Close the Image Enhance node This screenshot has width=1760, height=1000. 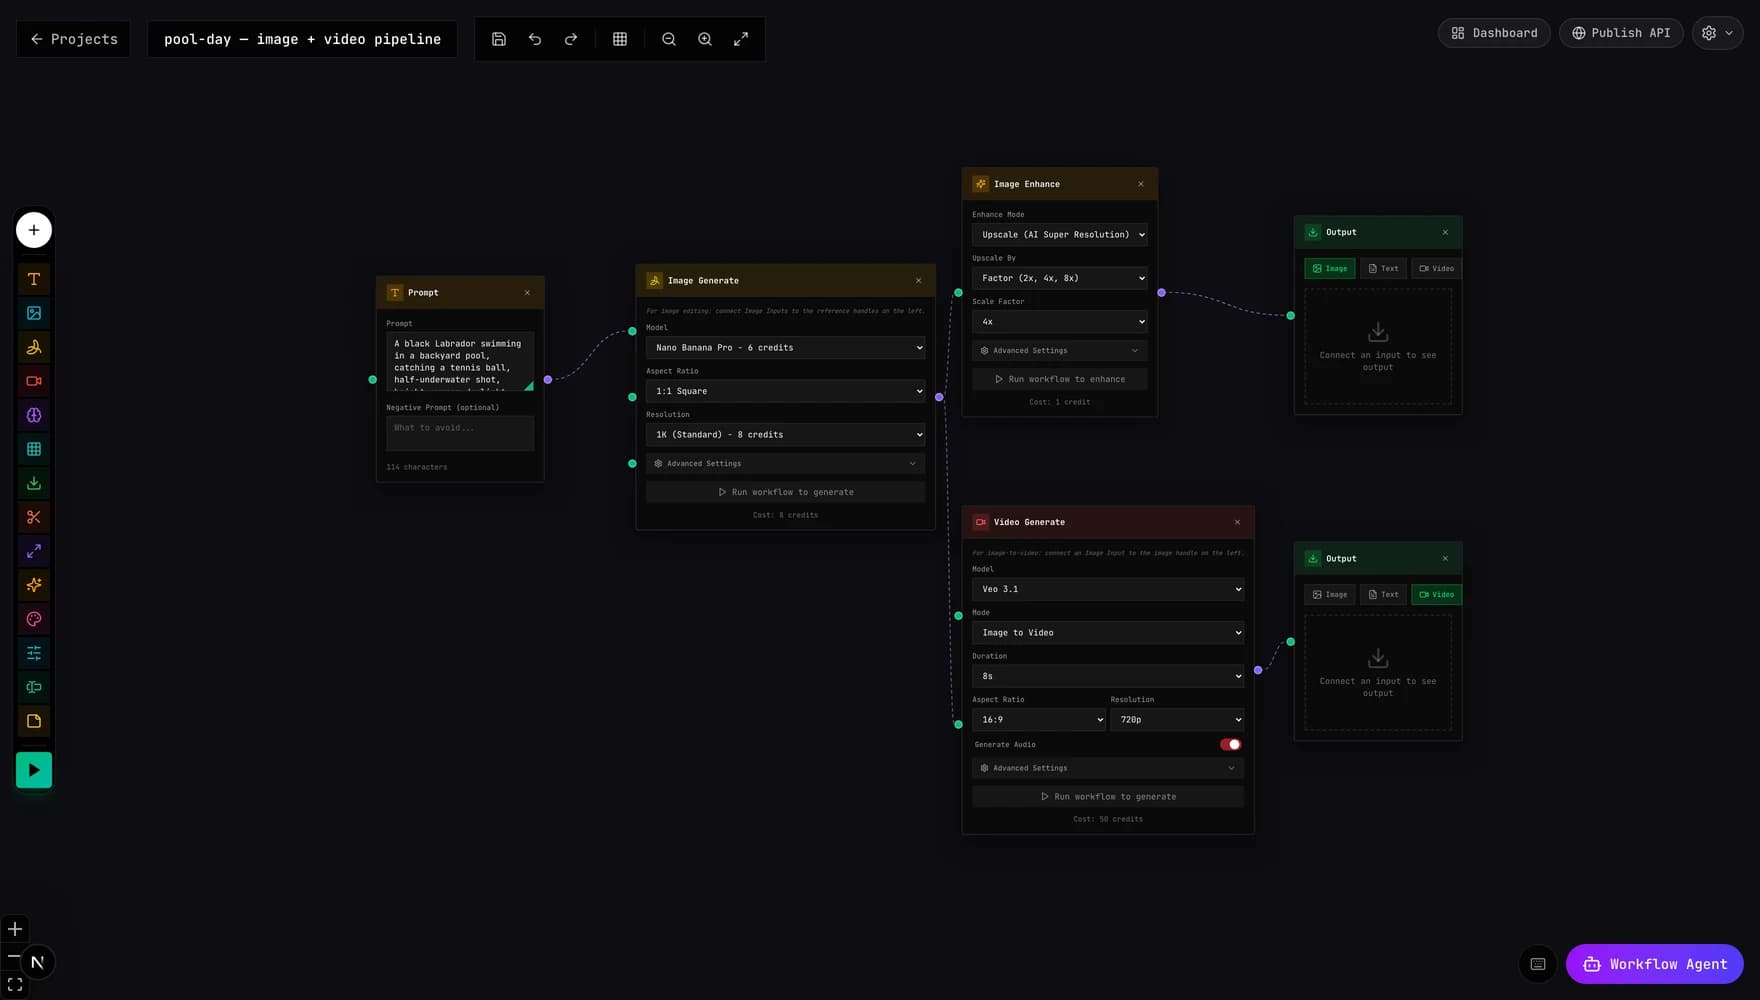1140,184
